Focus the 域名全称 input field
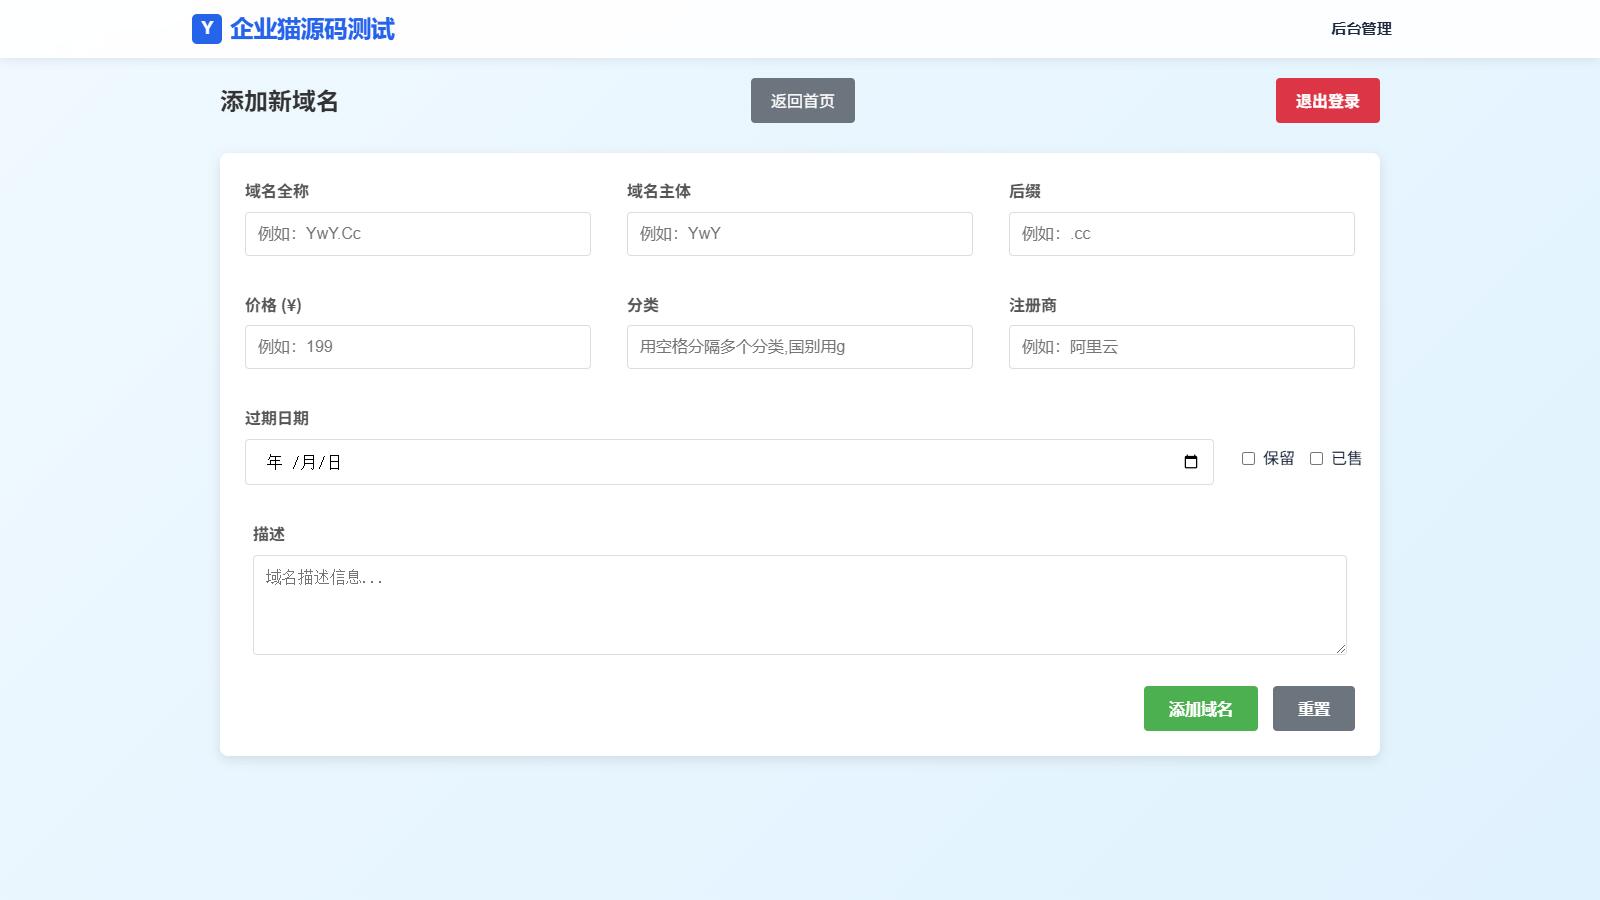1600x900 pixels. click(417, 234)
